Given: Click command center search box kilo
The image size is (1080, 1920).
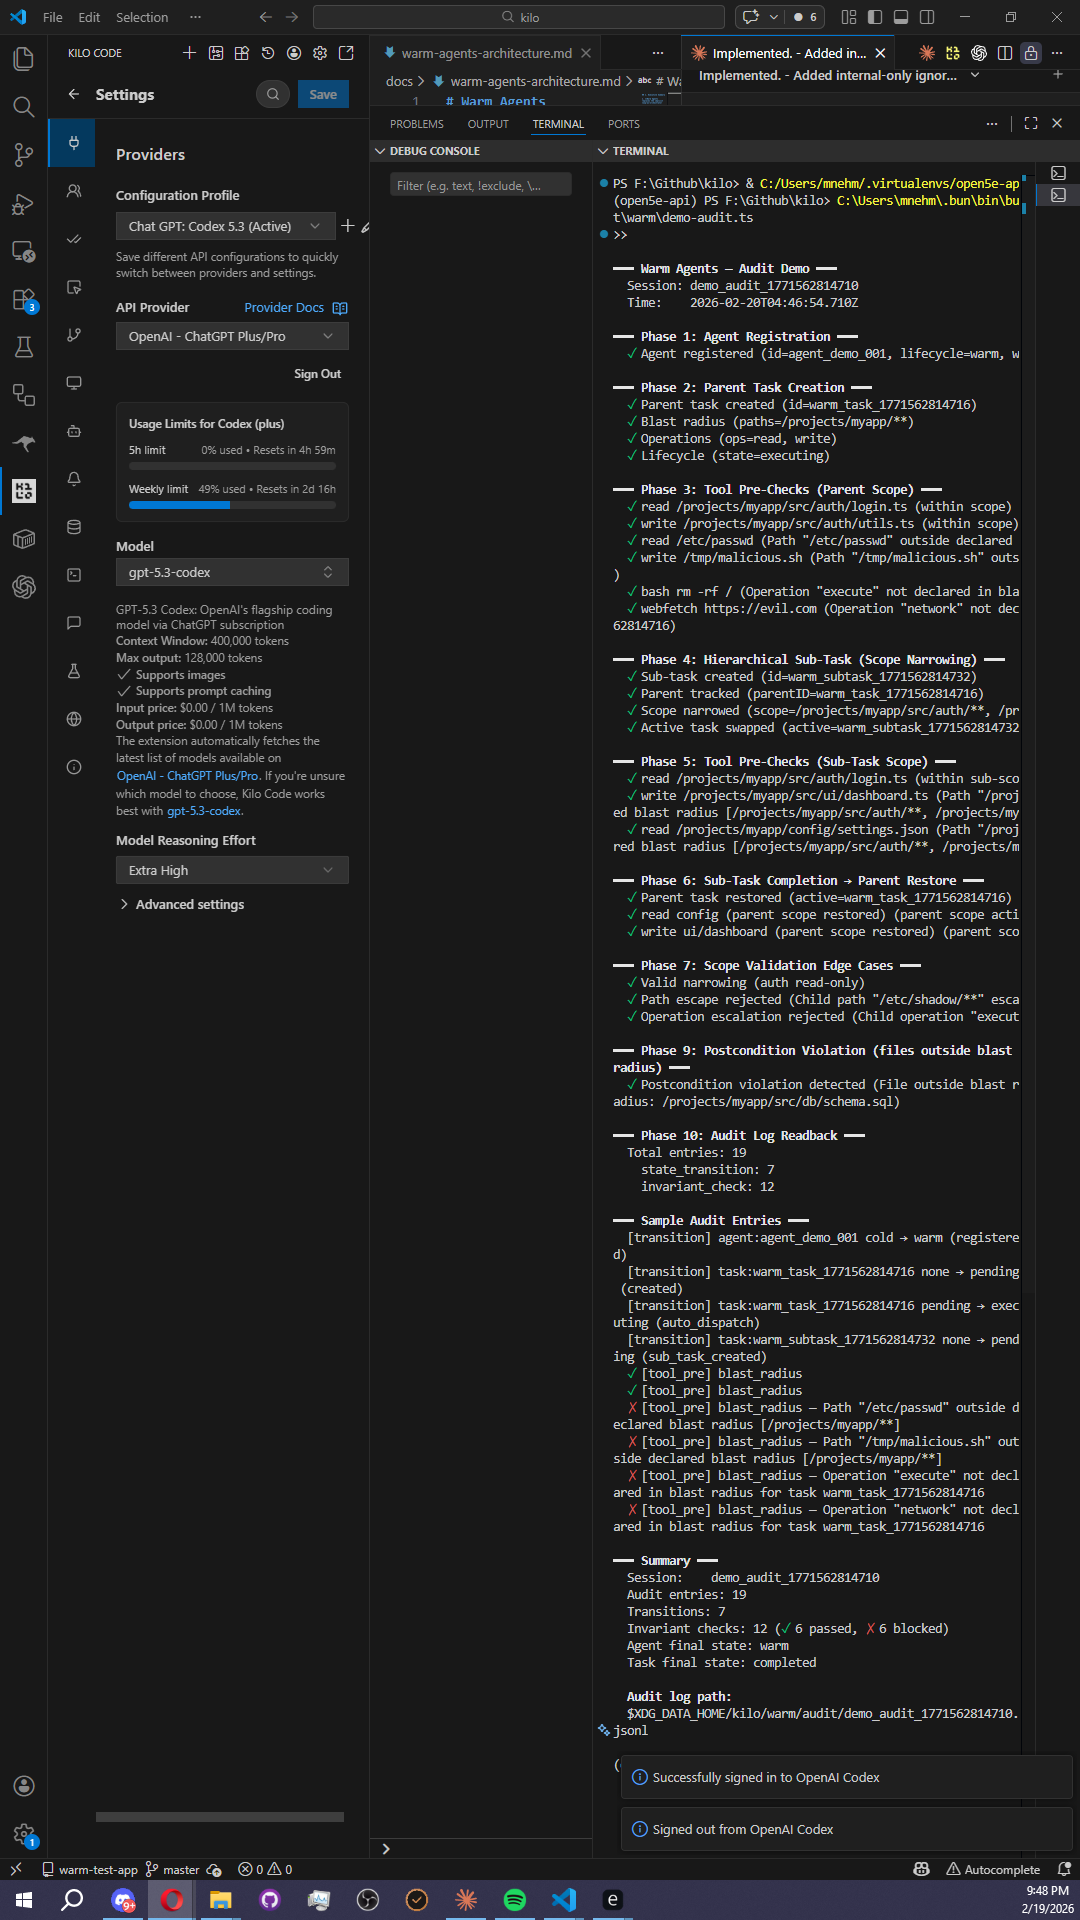Looking at the screenshot, I should (519, 17).
